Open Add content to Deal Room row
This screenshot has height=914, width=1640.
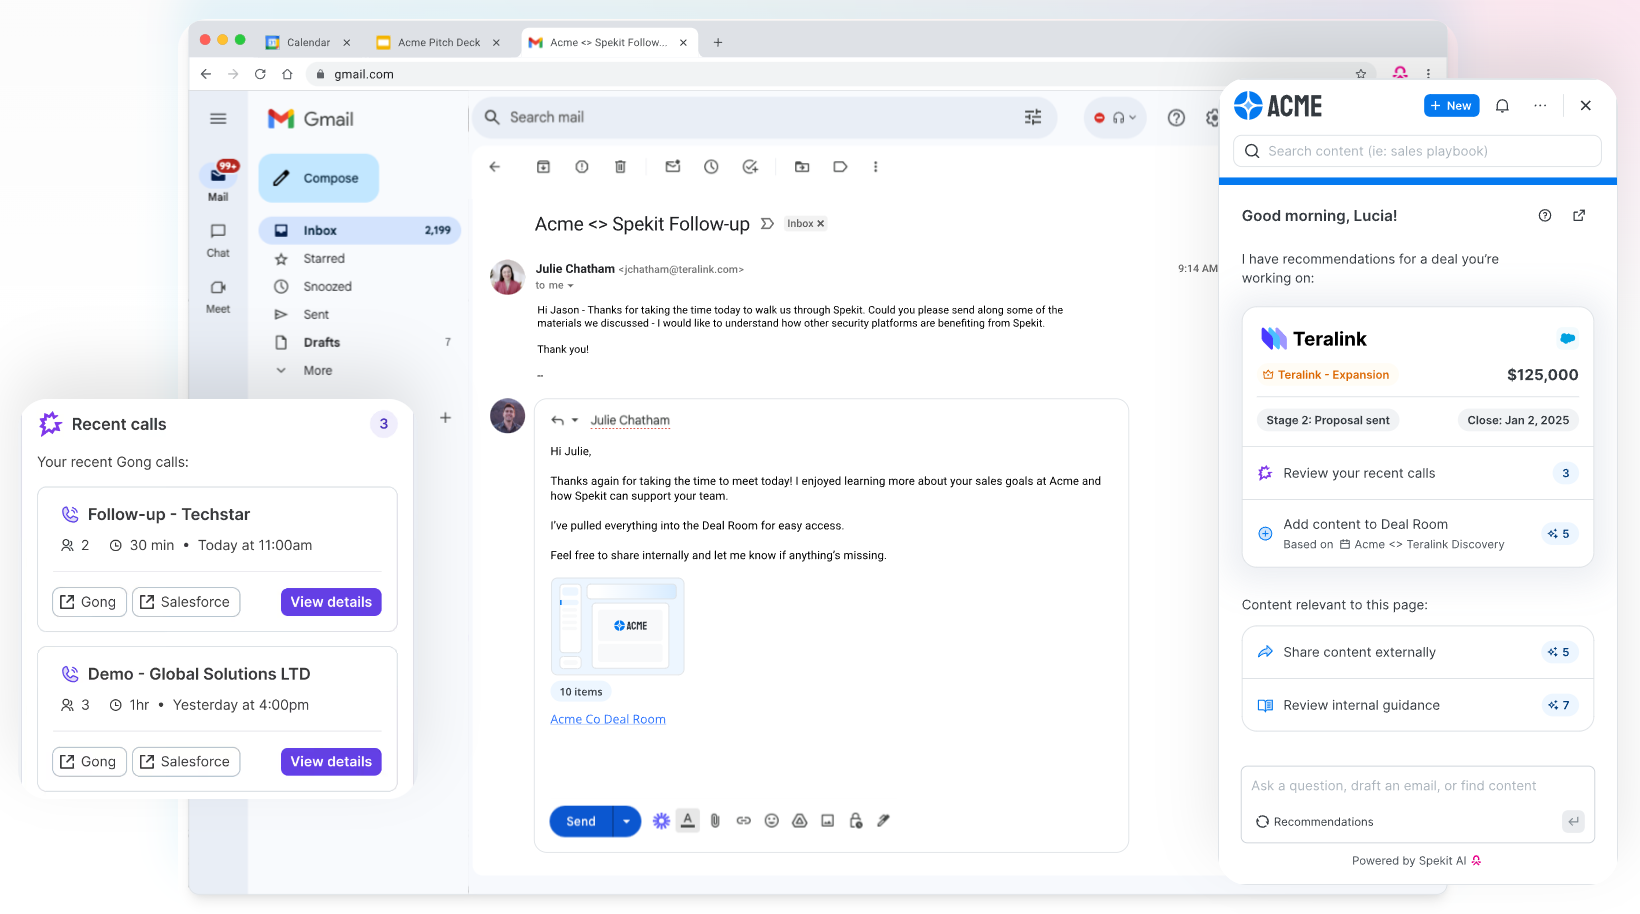(x=1417, y=533)
